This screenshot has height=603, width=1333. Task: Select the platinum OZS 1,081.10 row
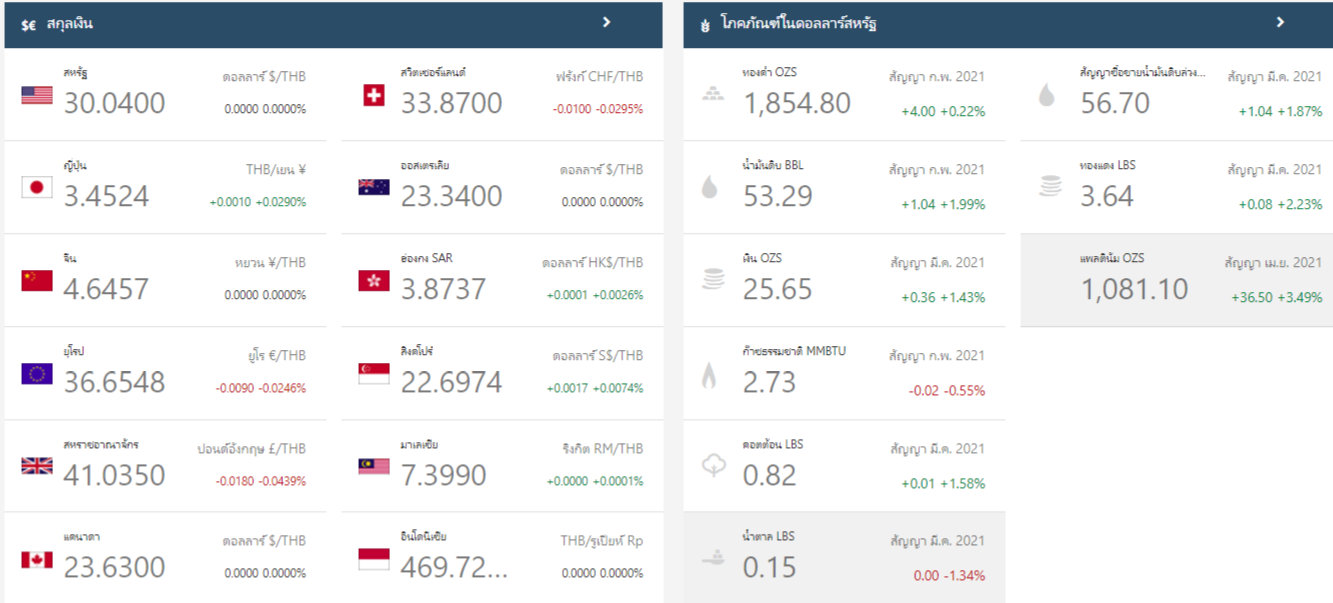(x=1176, y=280)
